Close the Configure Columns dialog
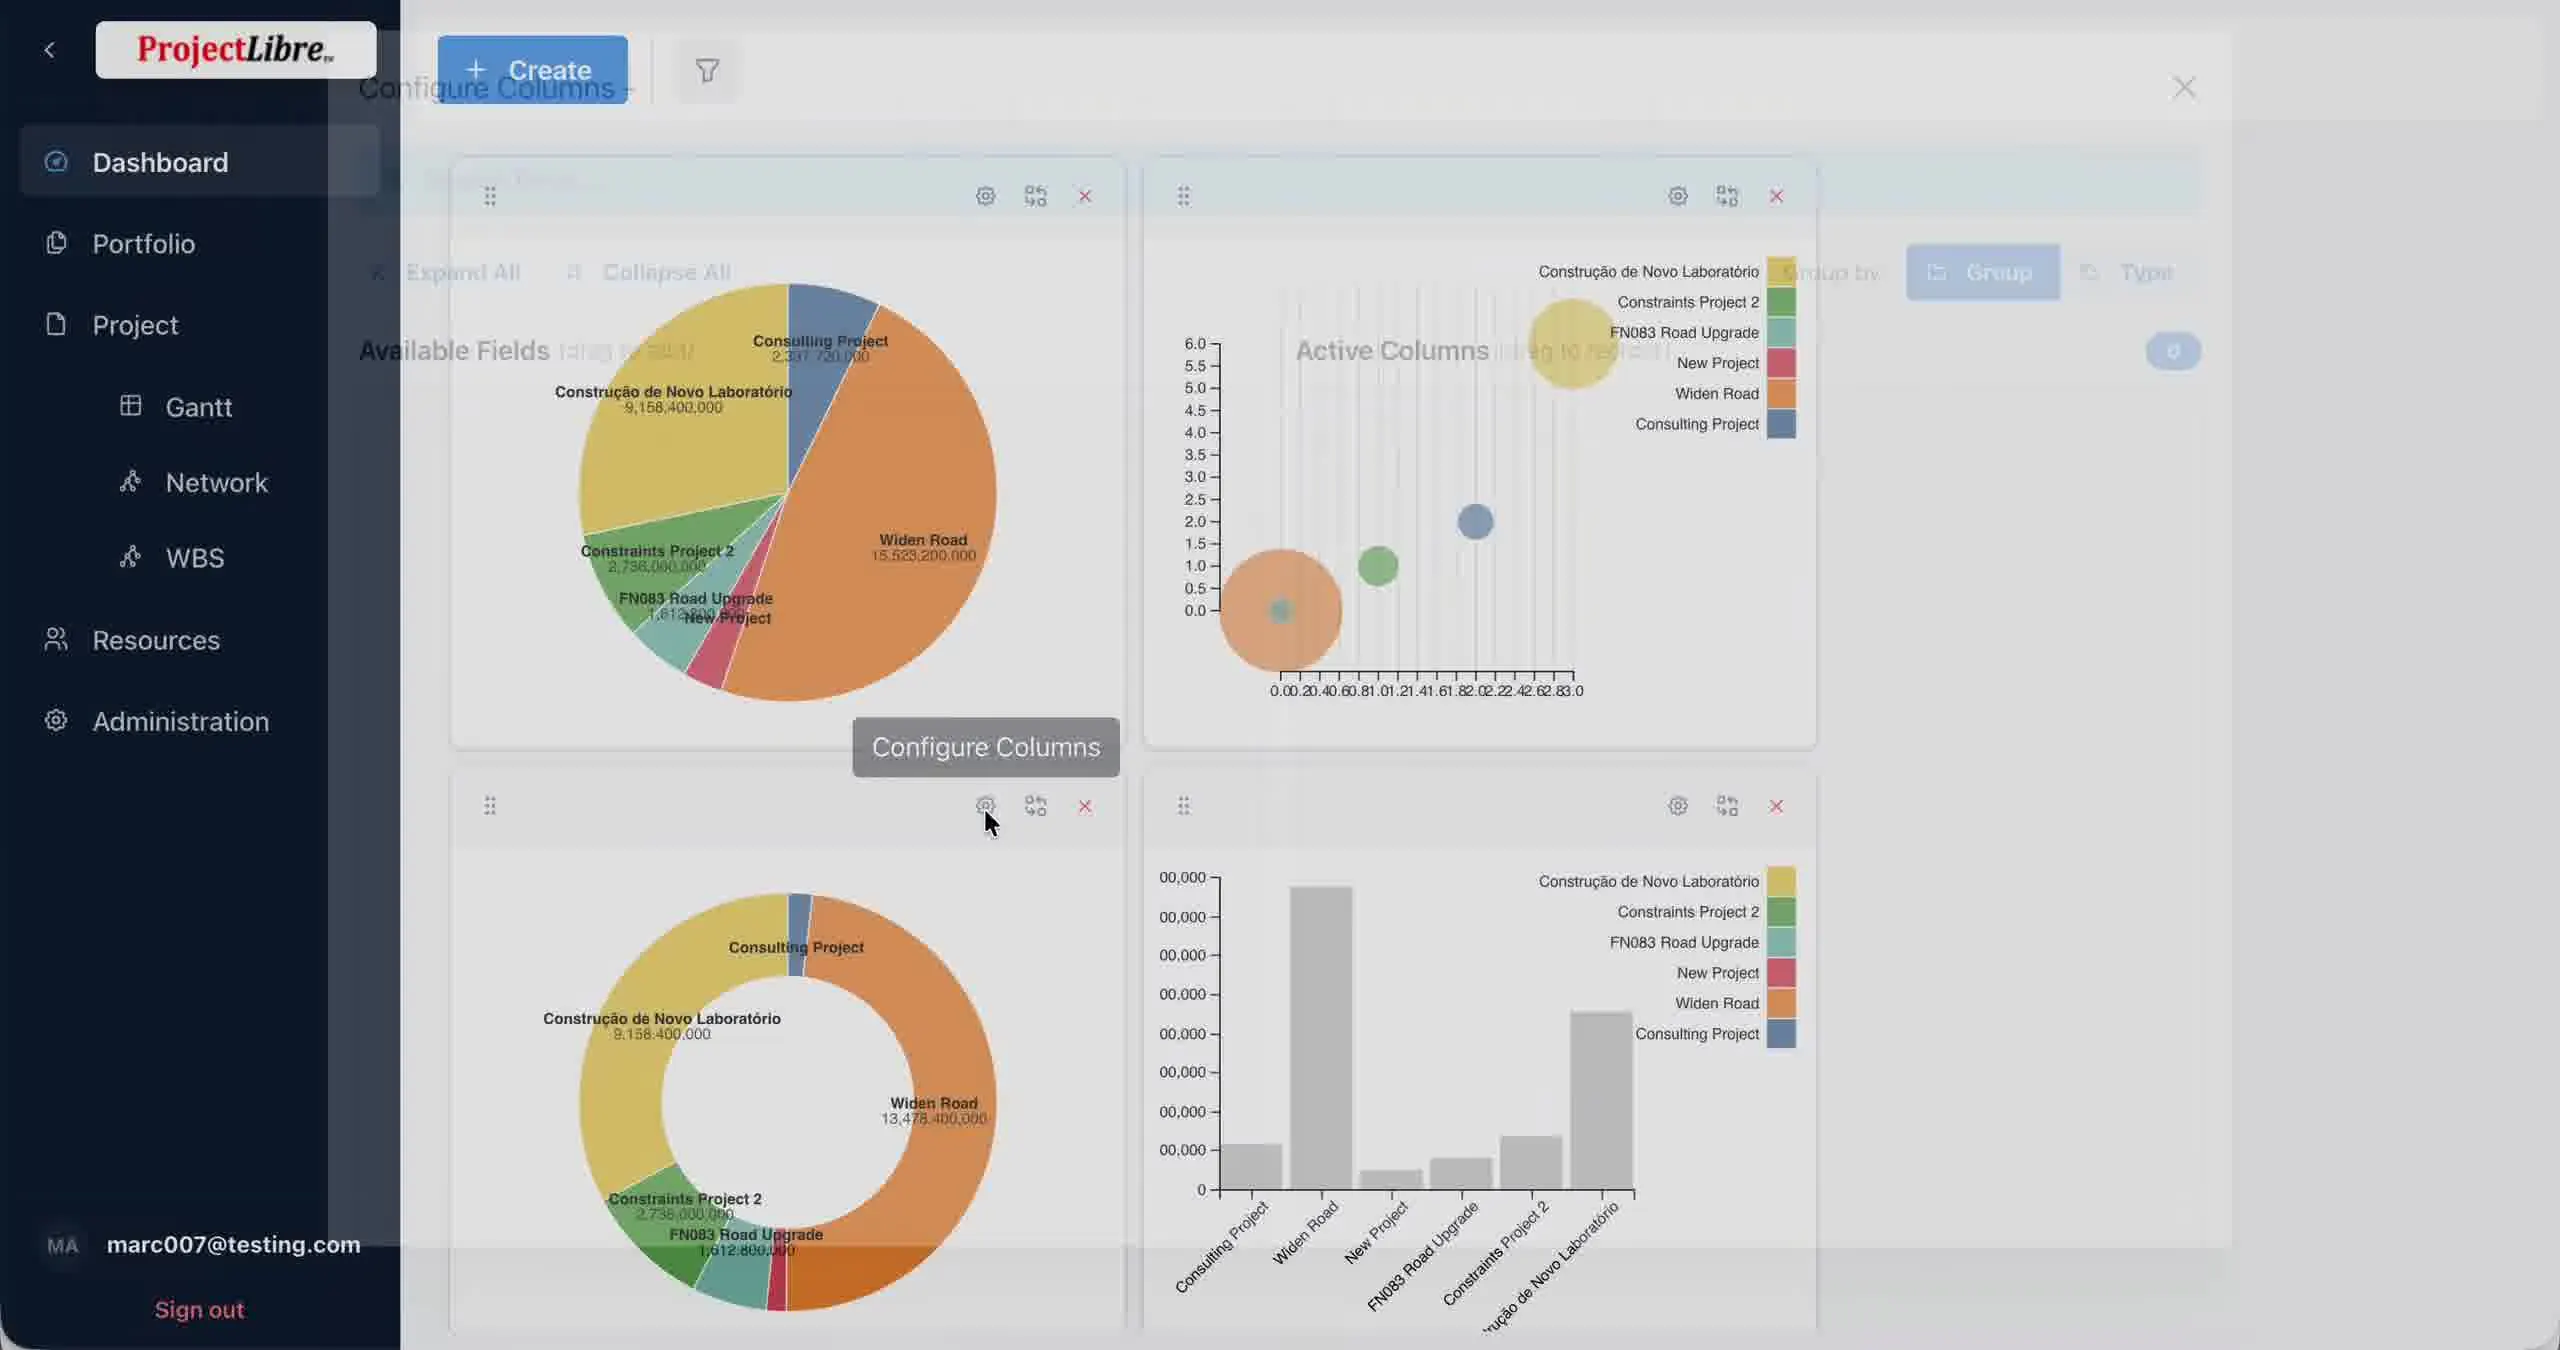 pos(2184,88)
